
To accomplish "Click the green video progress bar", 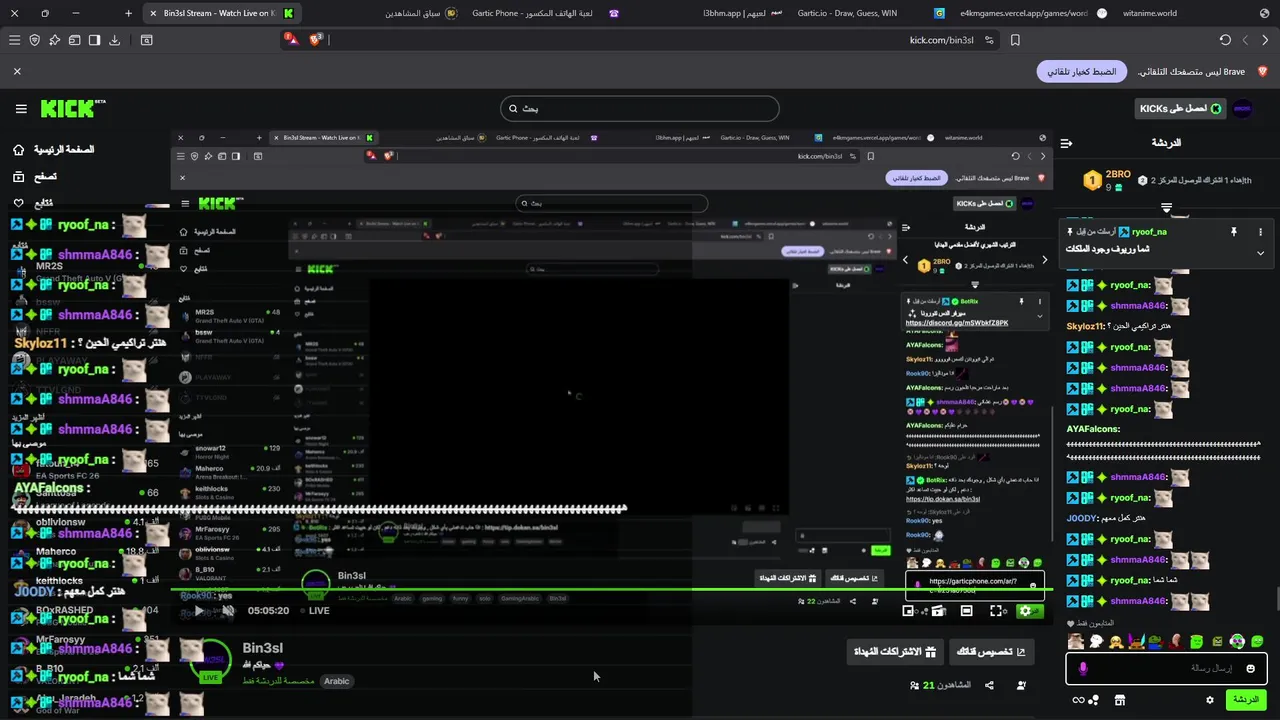I will tap(610, 589).
